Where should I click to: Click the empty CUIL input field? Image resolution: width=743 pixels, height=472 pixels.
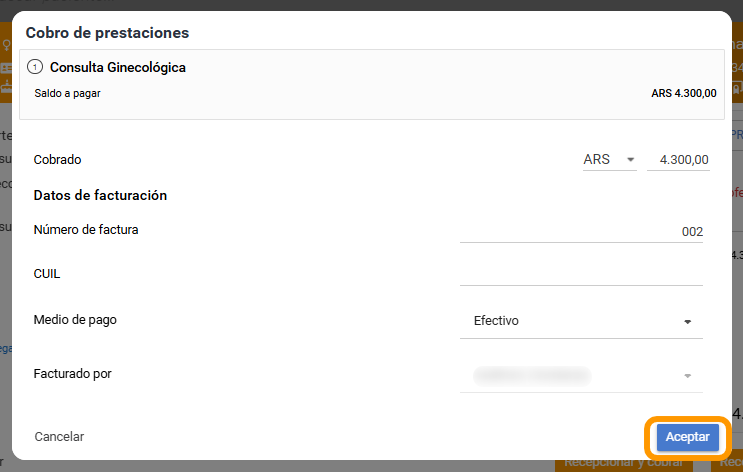click(x=581, y=275)
